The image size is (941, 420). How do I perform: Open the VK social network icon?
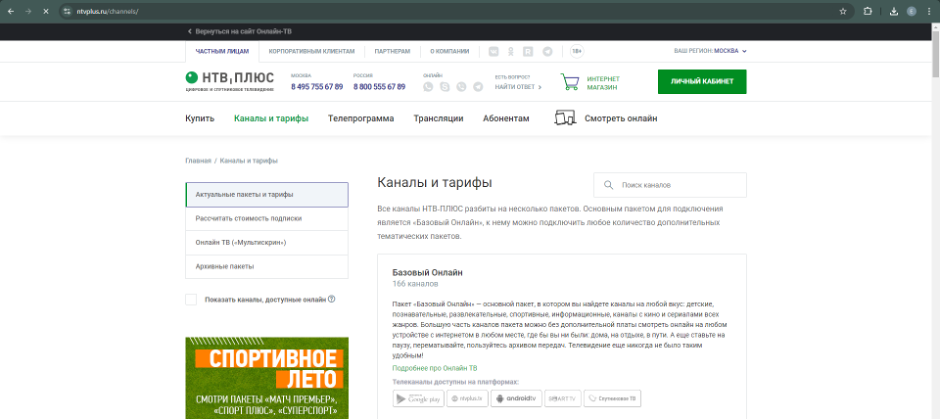click(x=494, y=52)
